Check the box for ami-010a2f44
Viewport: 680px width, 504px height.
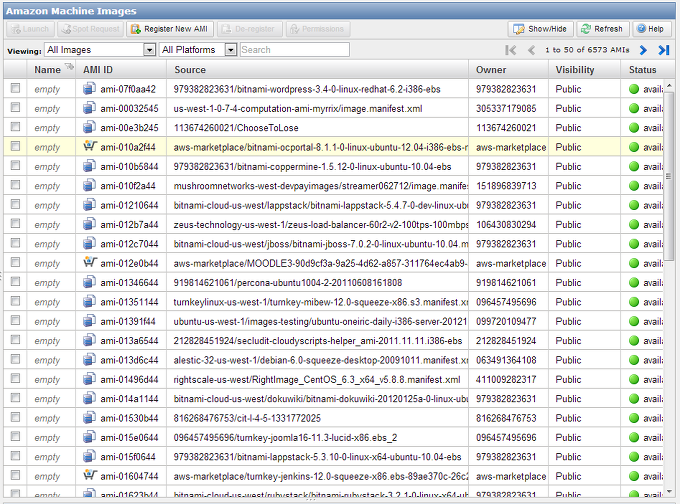(x=16, y=146)
